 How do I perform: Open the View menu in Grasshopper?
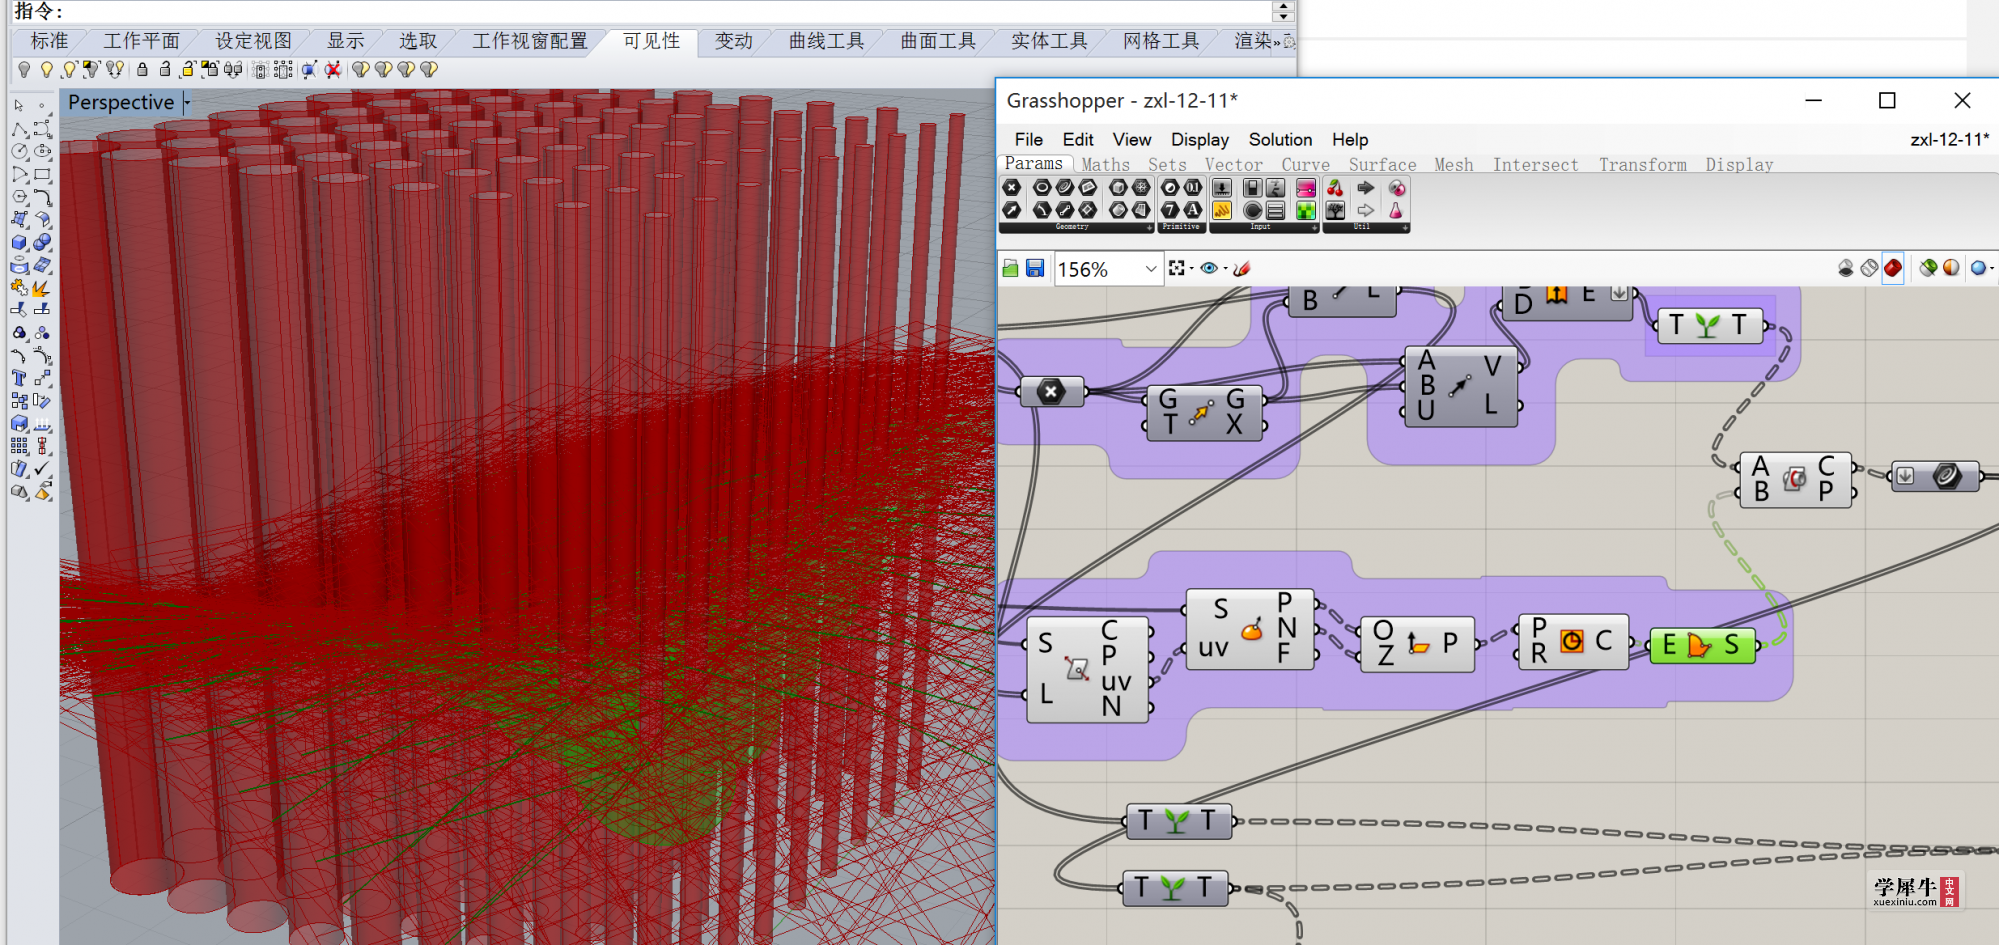(1131, 140)
